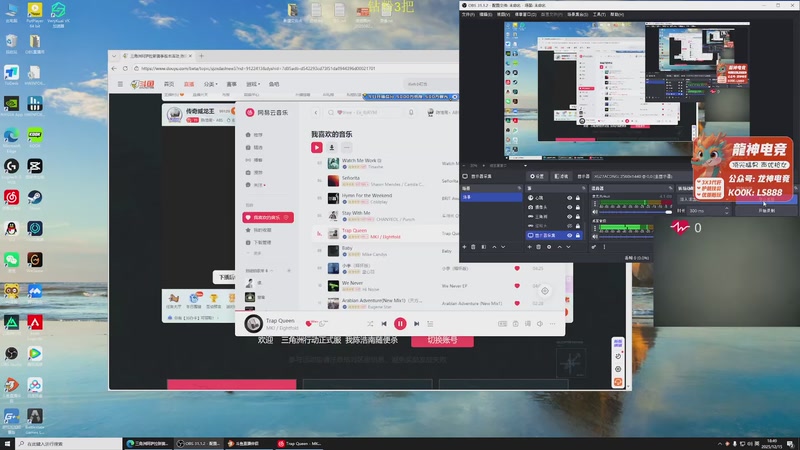Add a scene with the plus in OBS Scenes
The width and height of the screenshot is (800, 450).
(x=464, y=247)
